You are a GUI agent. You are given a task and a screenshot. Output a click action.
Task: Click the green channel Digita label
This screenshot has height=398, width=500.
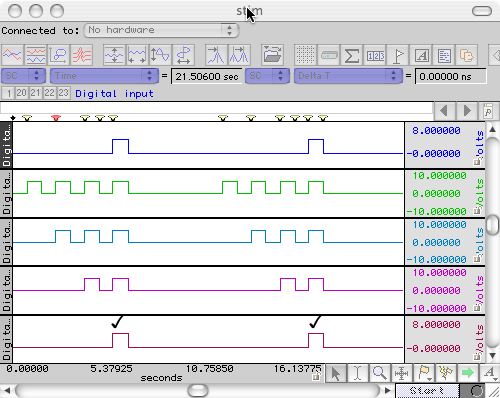click(x=6, y=194)
